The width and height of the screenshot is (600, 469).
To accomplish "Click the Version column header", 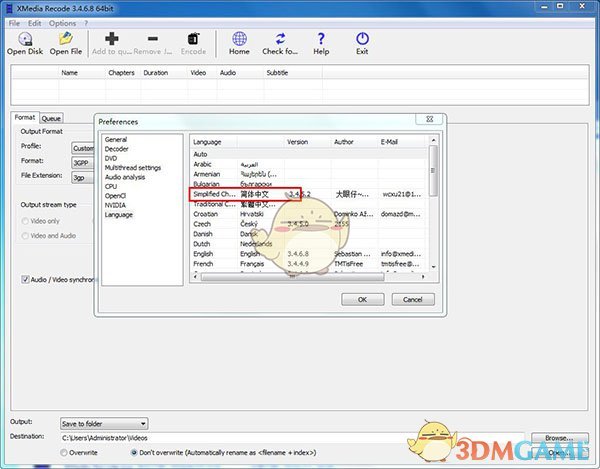I will 308,142.
